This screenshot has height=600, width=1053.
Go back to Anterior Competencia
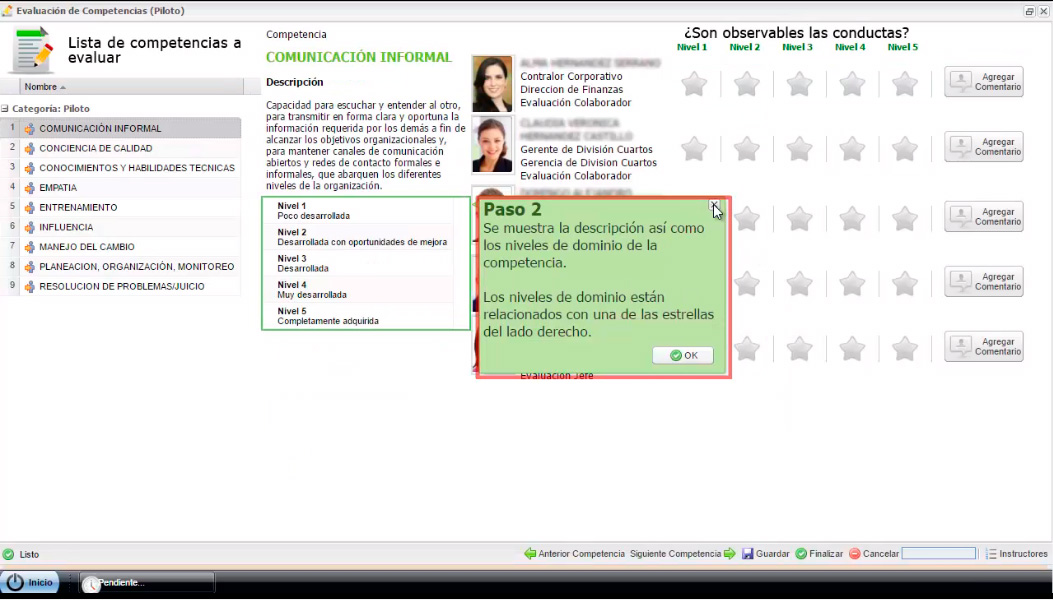(530, 554)
